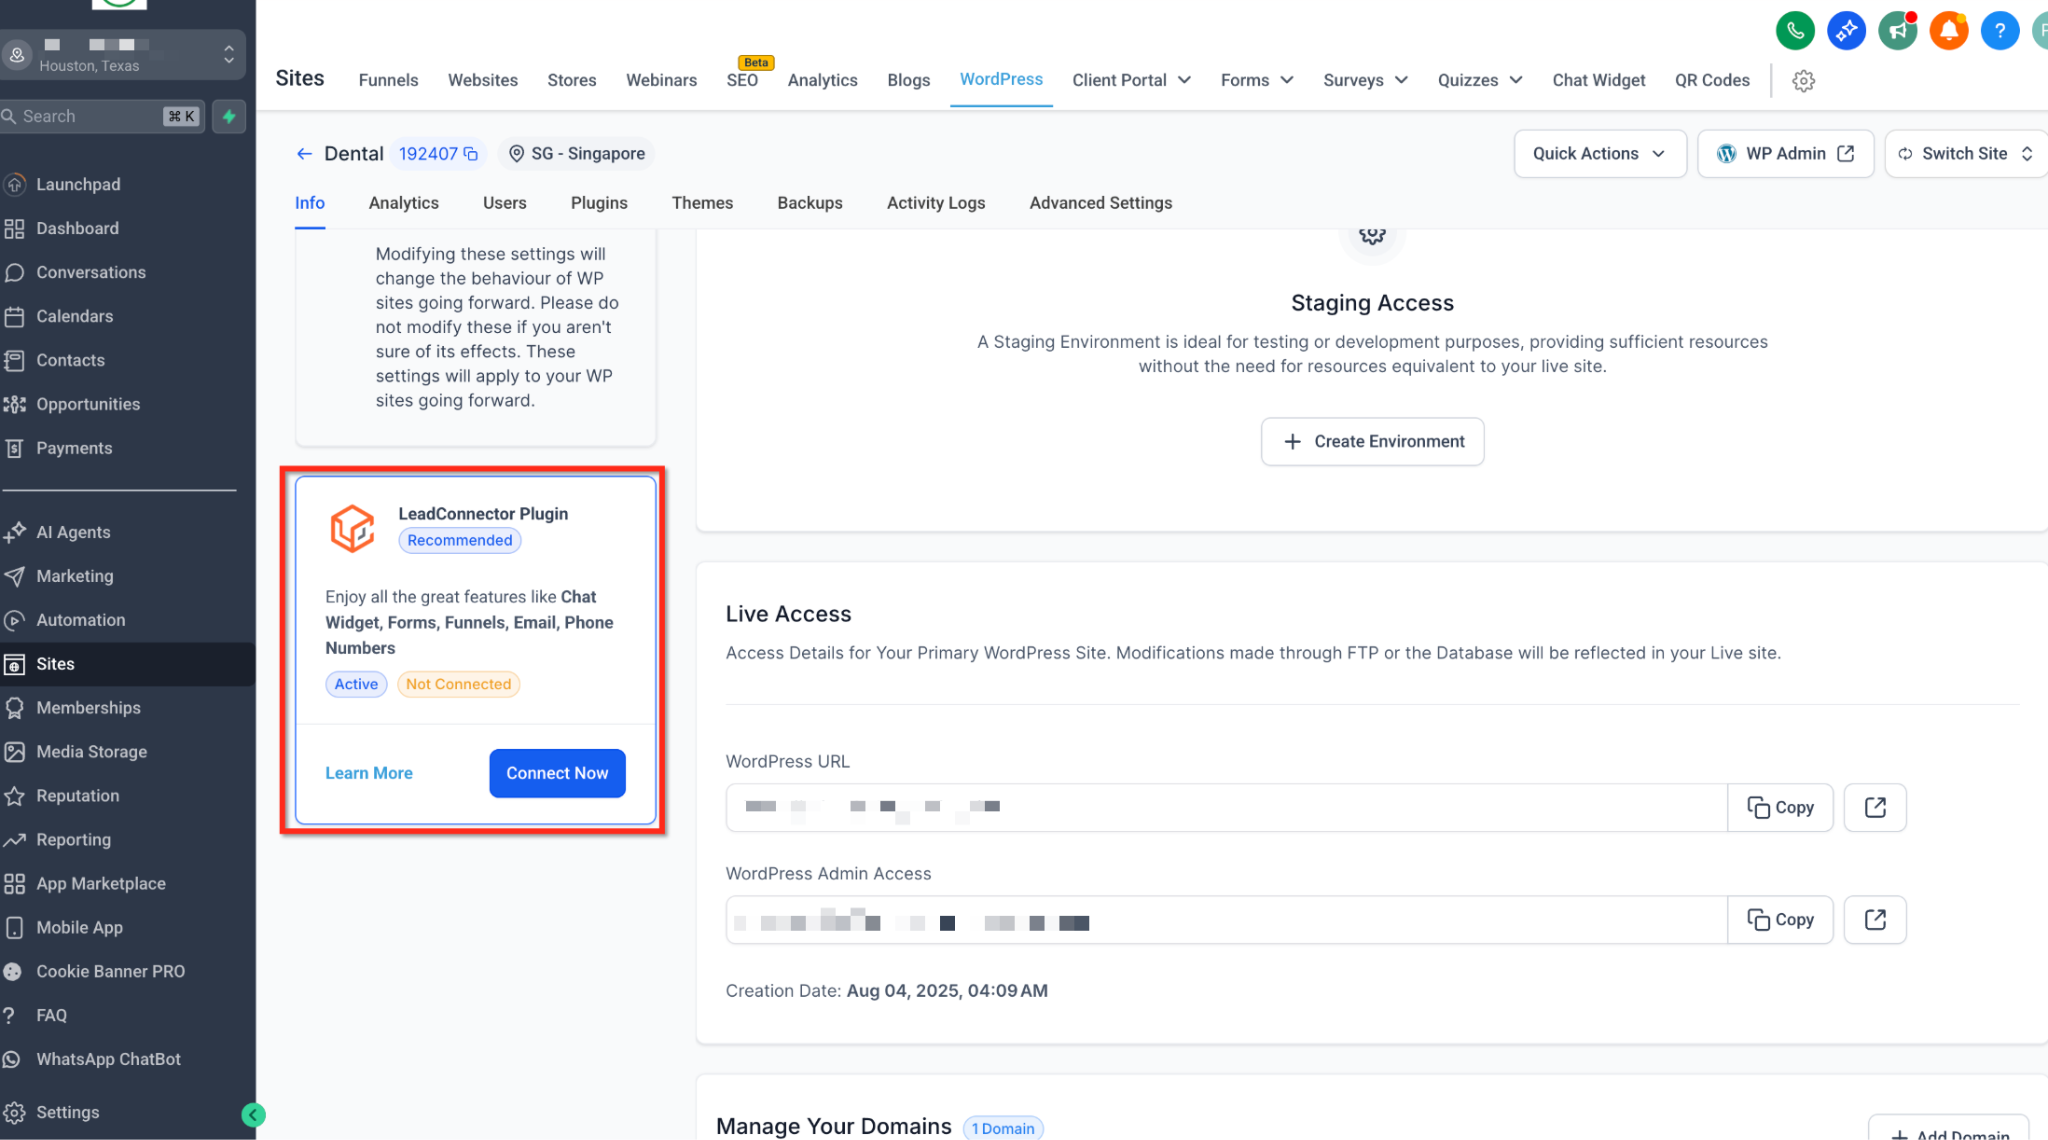Collapse the sidebar with the green arrow
The width and height of the screenshot is (2048, 1140).
pyautogui.click(x=253, y=1115)
